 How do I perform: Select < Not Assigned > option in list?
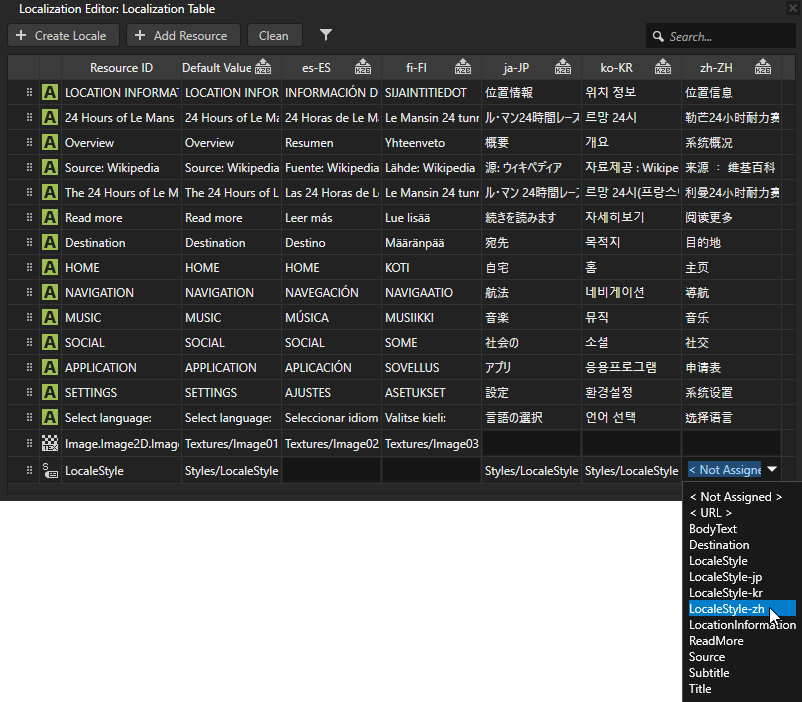pos(735,497)
